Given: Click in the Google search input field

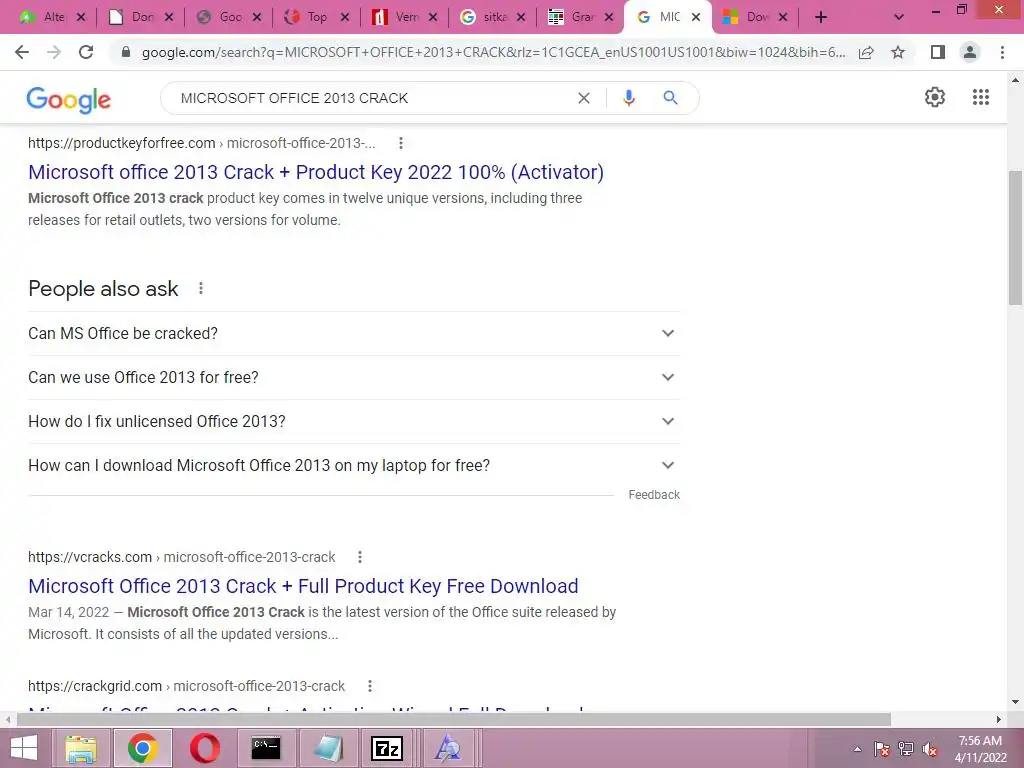Looking at the screenshot, I should [x=372, y=98].
